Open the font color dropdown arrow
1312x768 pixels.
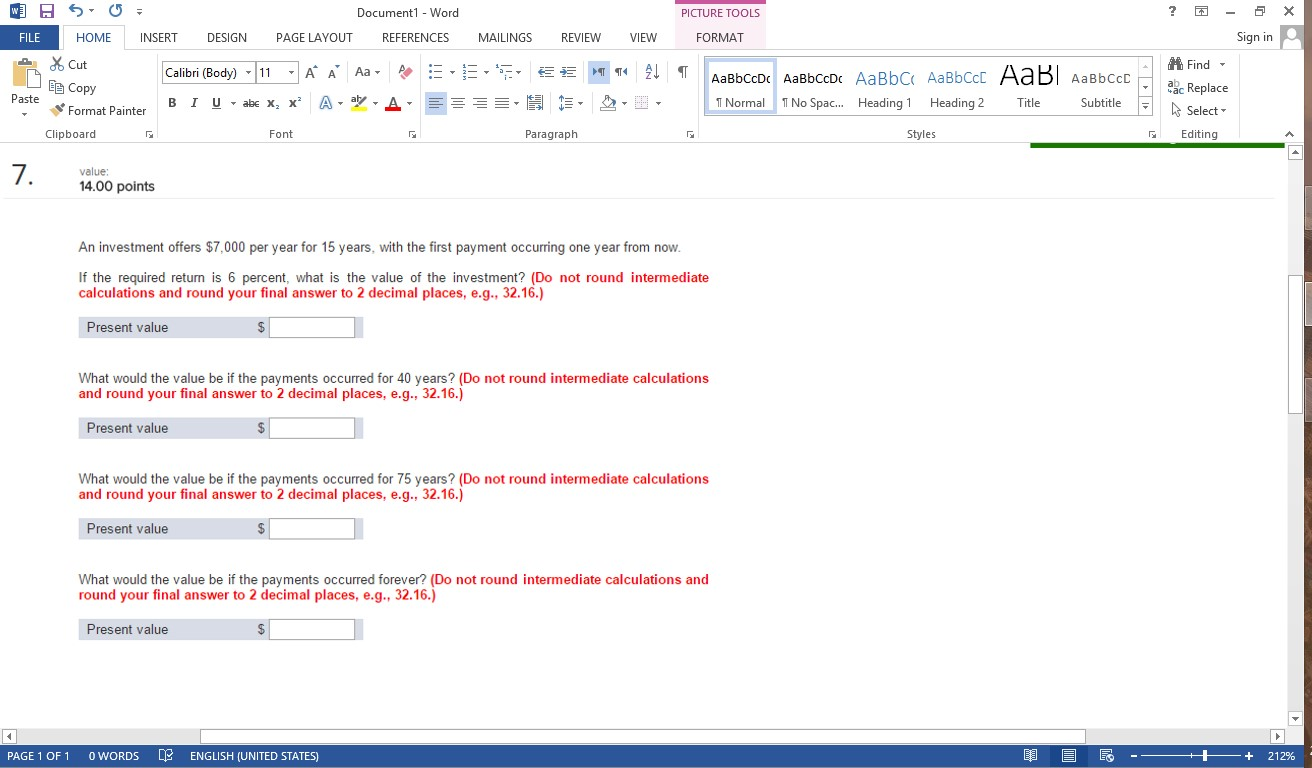click(x=409, y=103)
